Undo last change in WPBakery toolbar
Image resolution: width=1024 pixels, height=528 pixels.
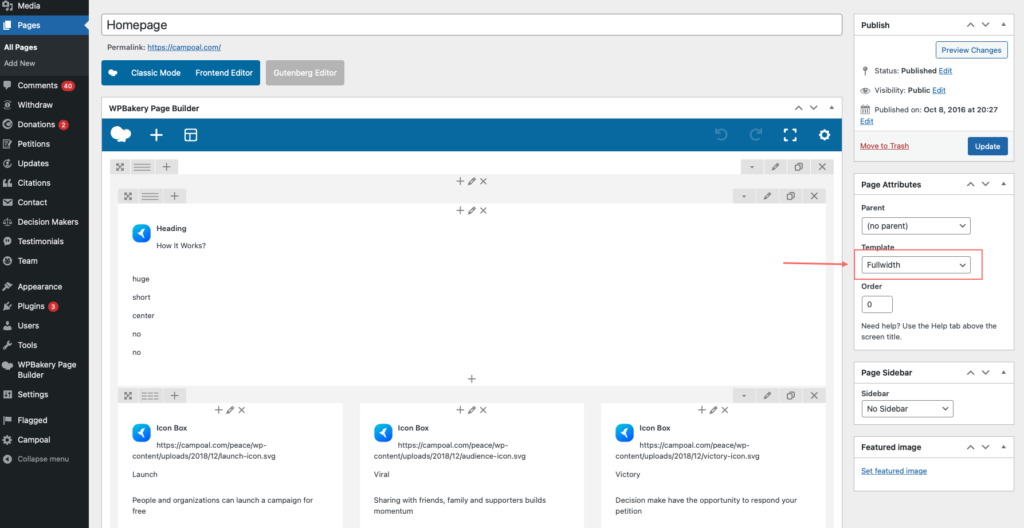721,135
